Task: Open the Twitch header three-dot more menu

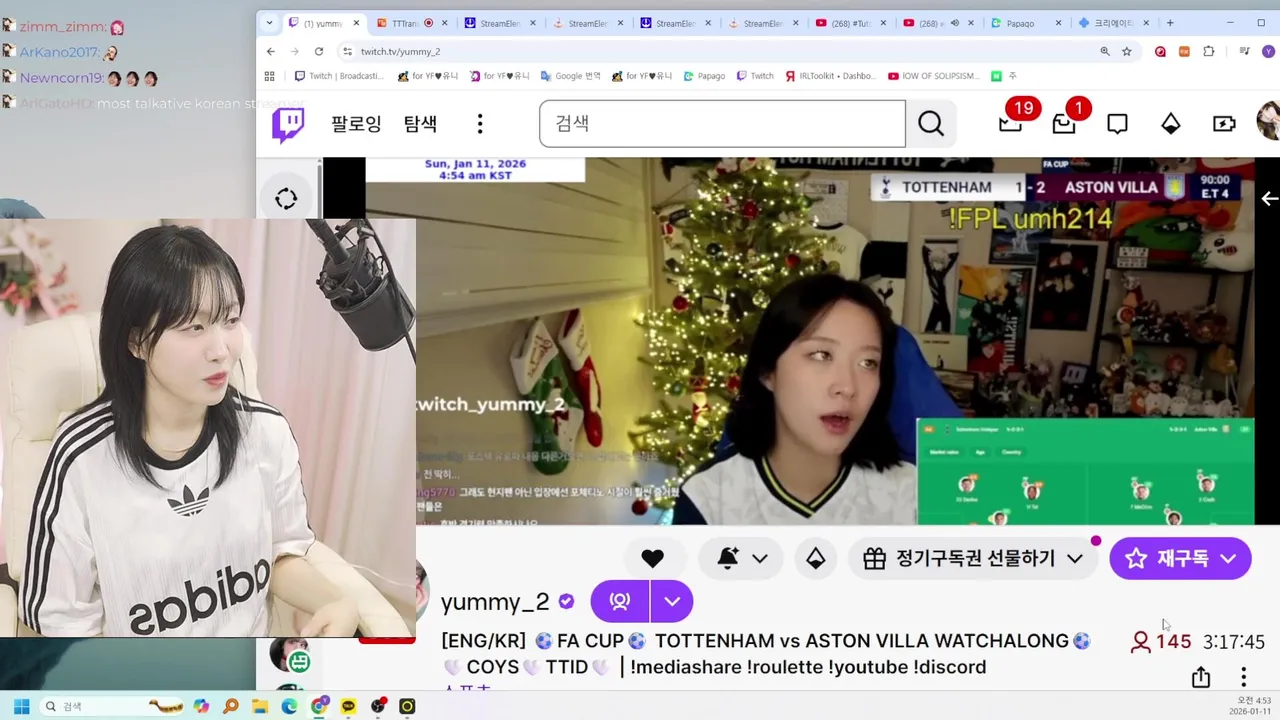Action: pos(480,124)
